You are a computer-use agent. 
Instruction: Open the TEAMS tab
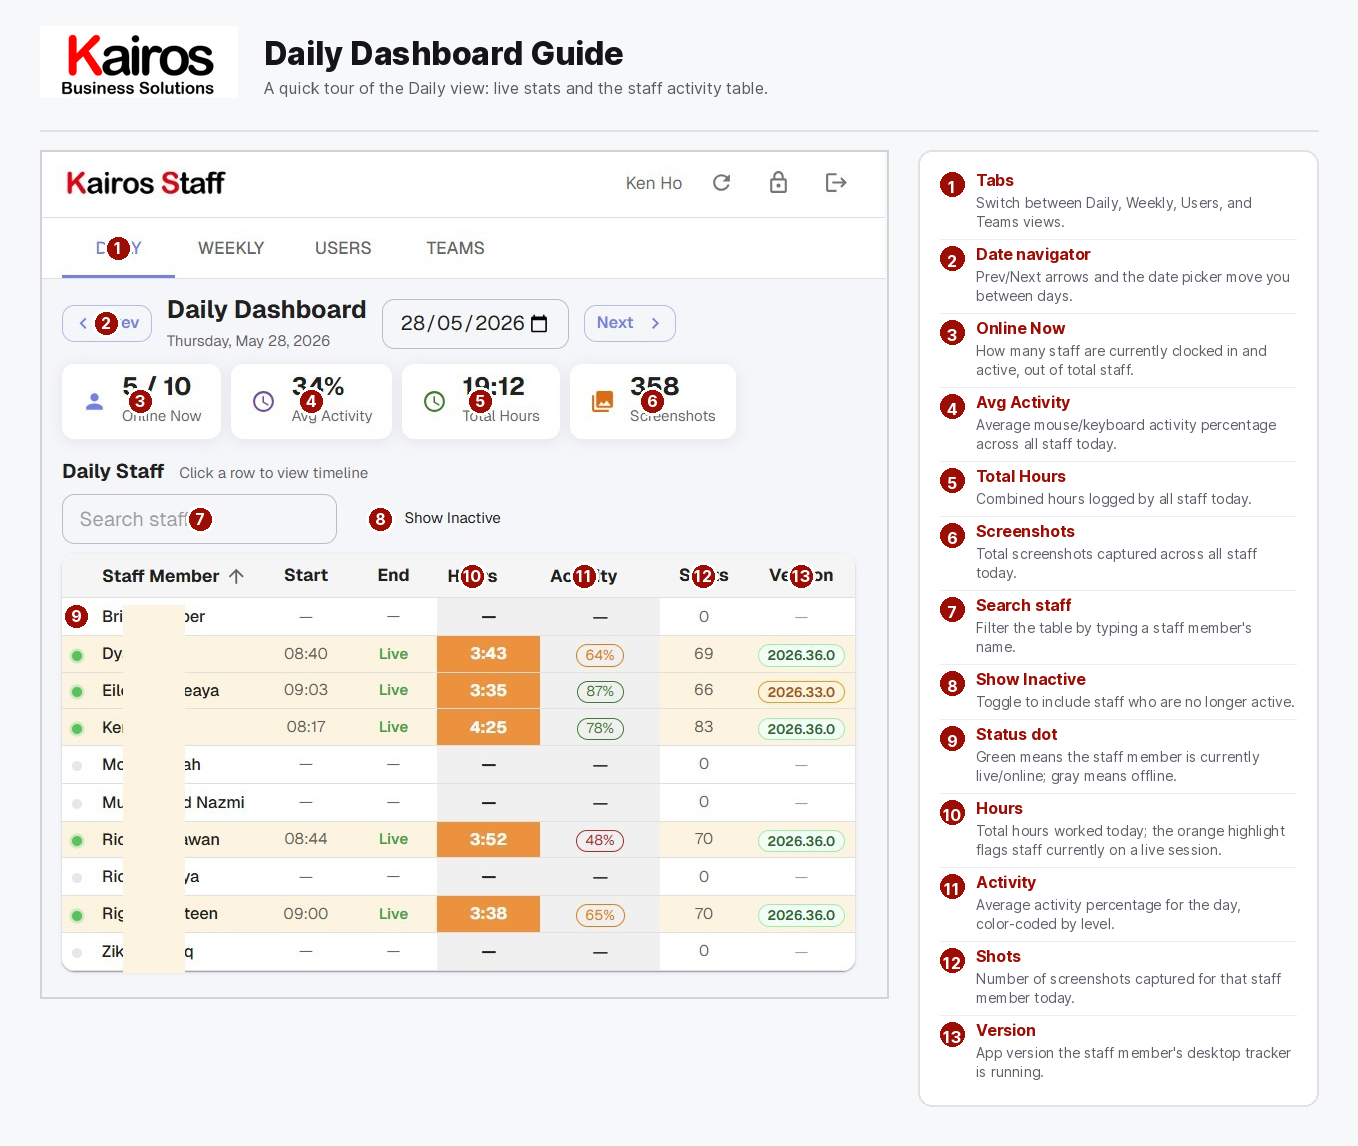tap(455, 248)
